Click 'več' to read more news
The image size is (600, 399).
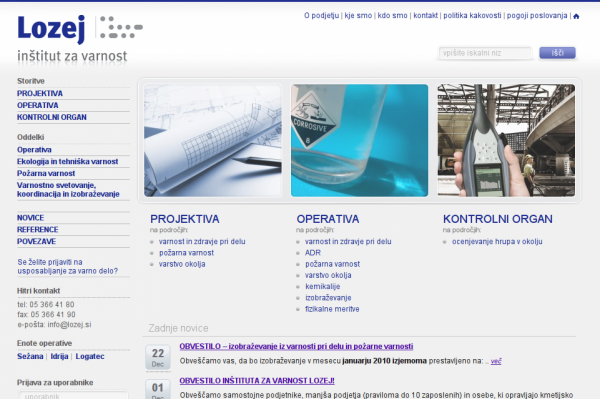point(496,361)
